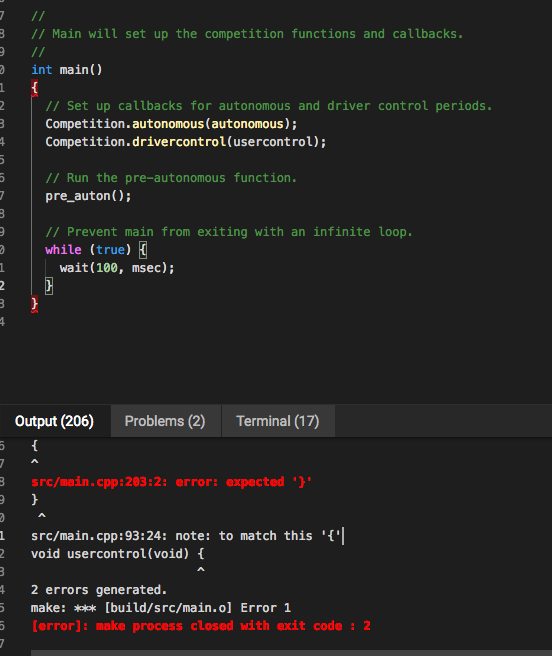Click the red closing brace ending main
The height and width of the screenshot is (656, 552).
pos(34,304)
